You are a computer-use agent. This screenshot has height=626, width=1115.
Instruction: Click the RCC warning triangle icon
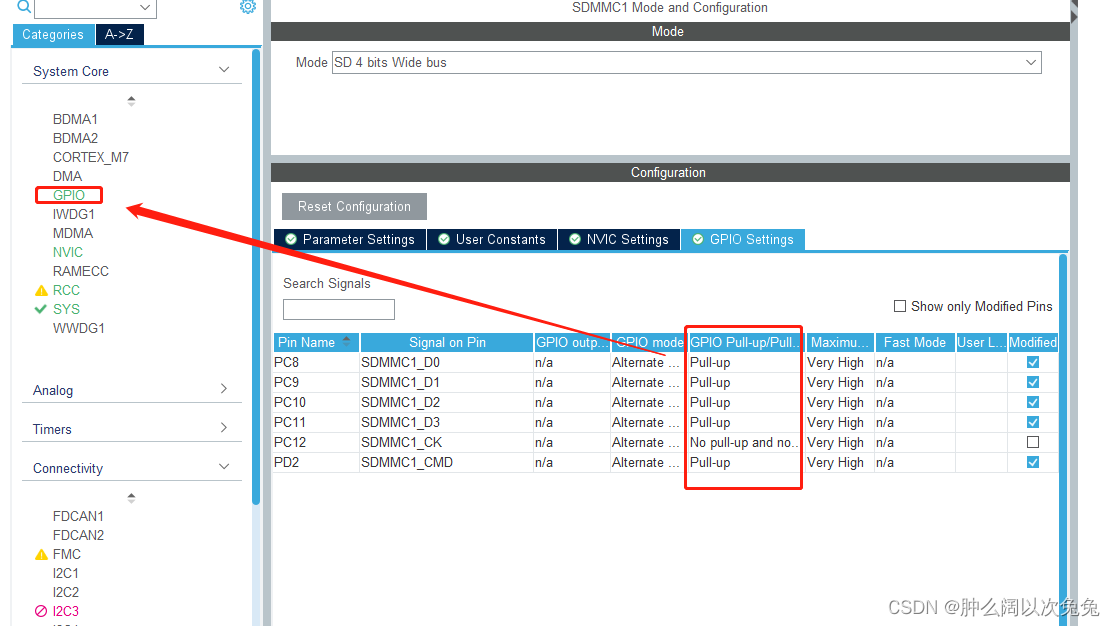click(41, 290)
